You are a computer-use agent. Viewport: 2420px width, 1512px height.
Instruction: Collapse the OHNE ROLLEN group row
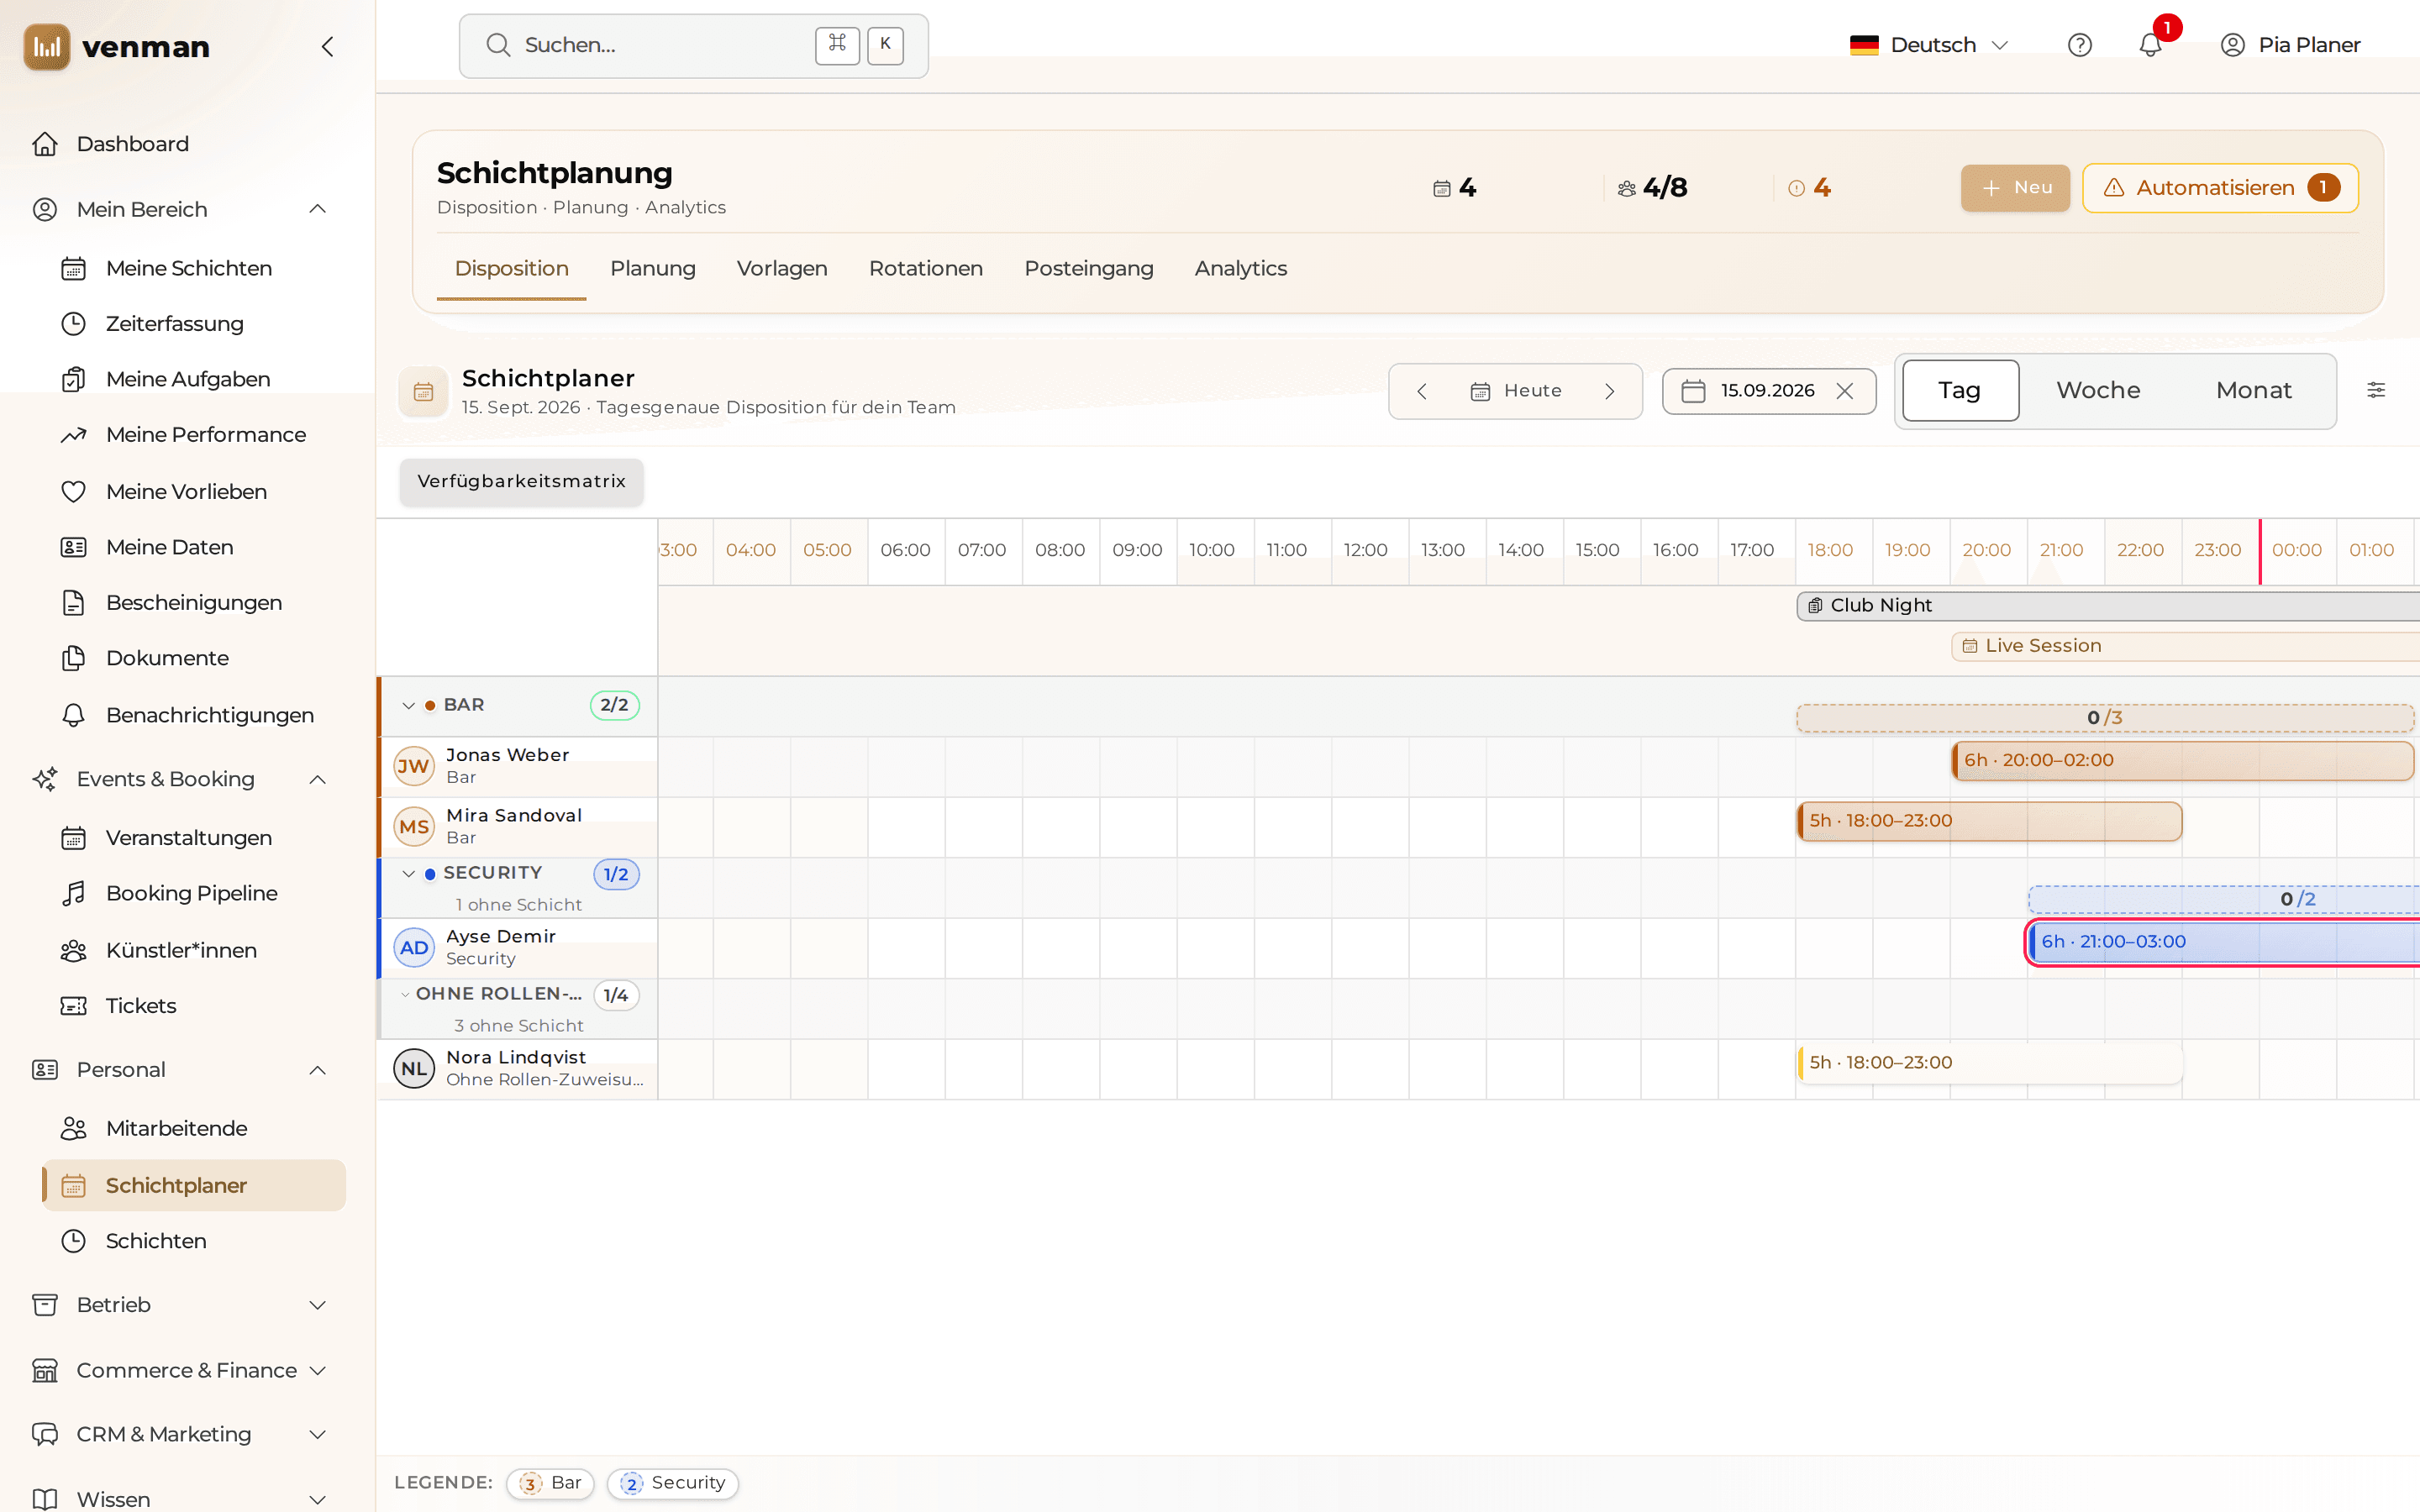coord(405,994)
